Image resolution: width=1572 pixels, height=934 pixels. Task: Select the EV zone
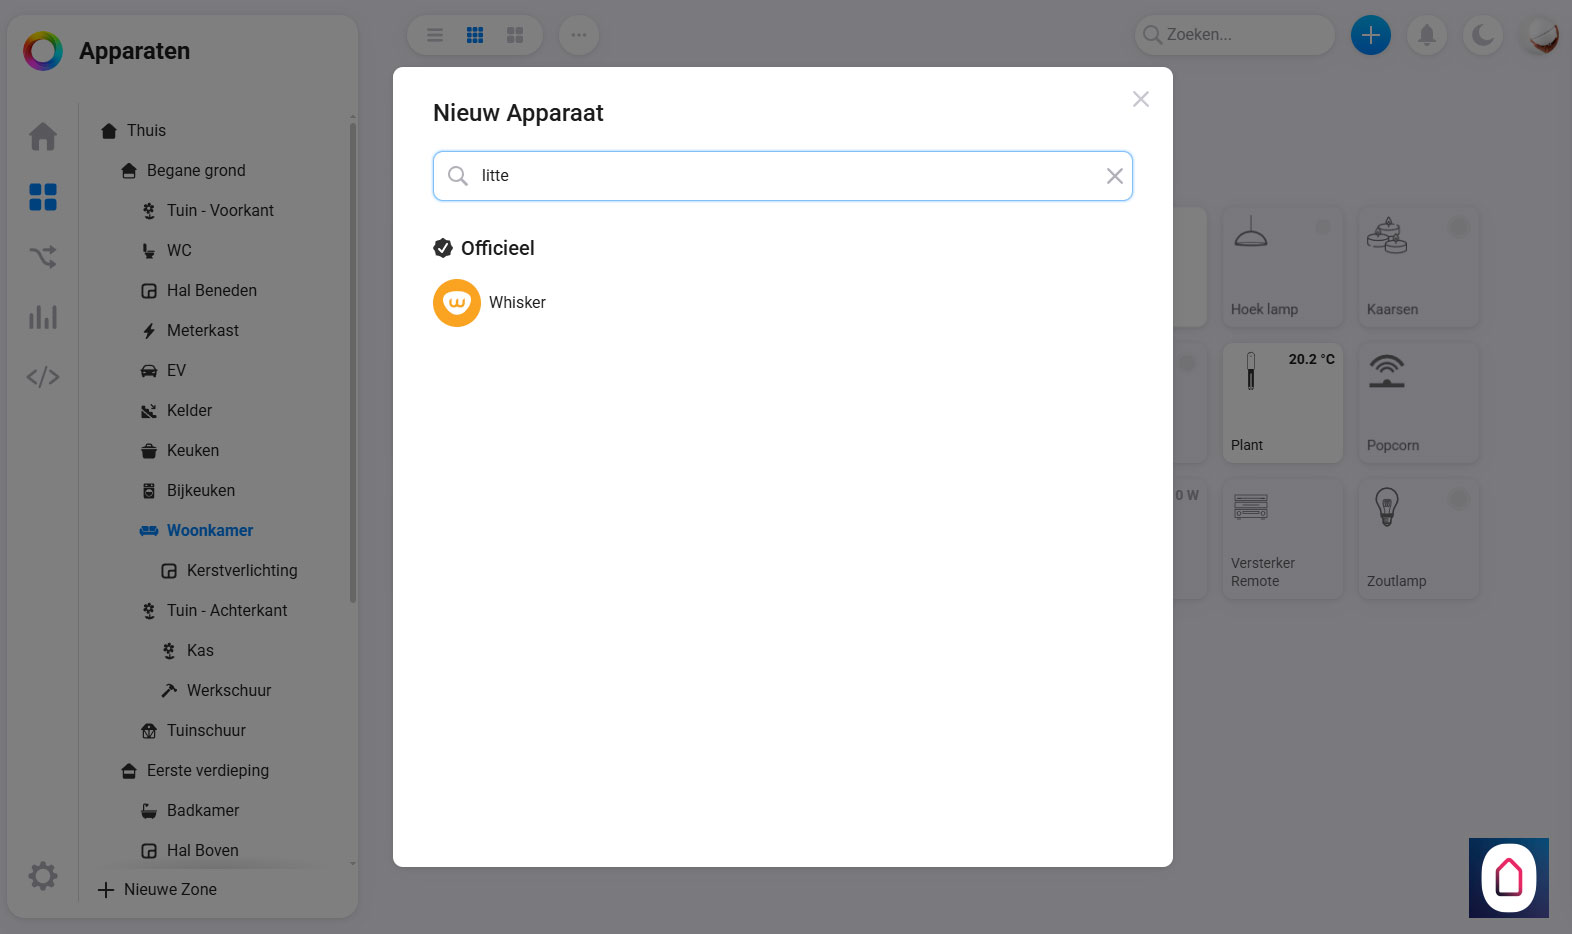pos(176,371)
